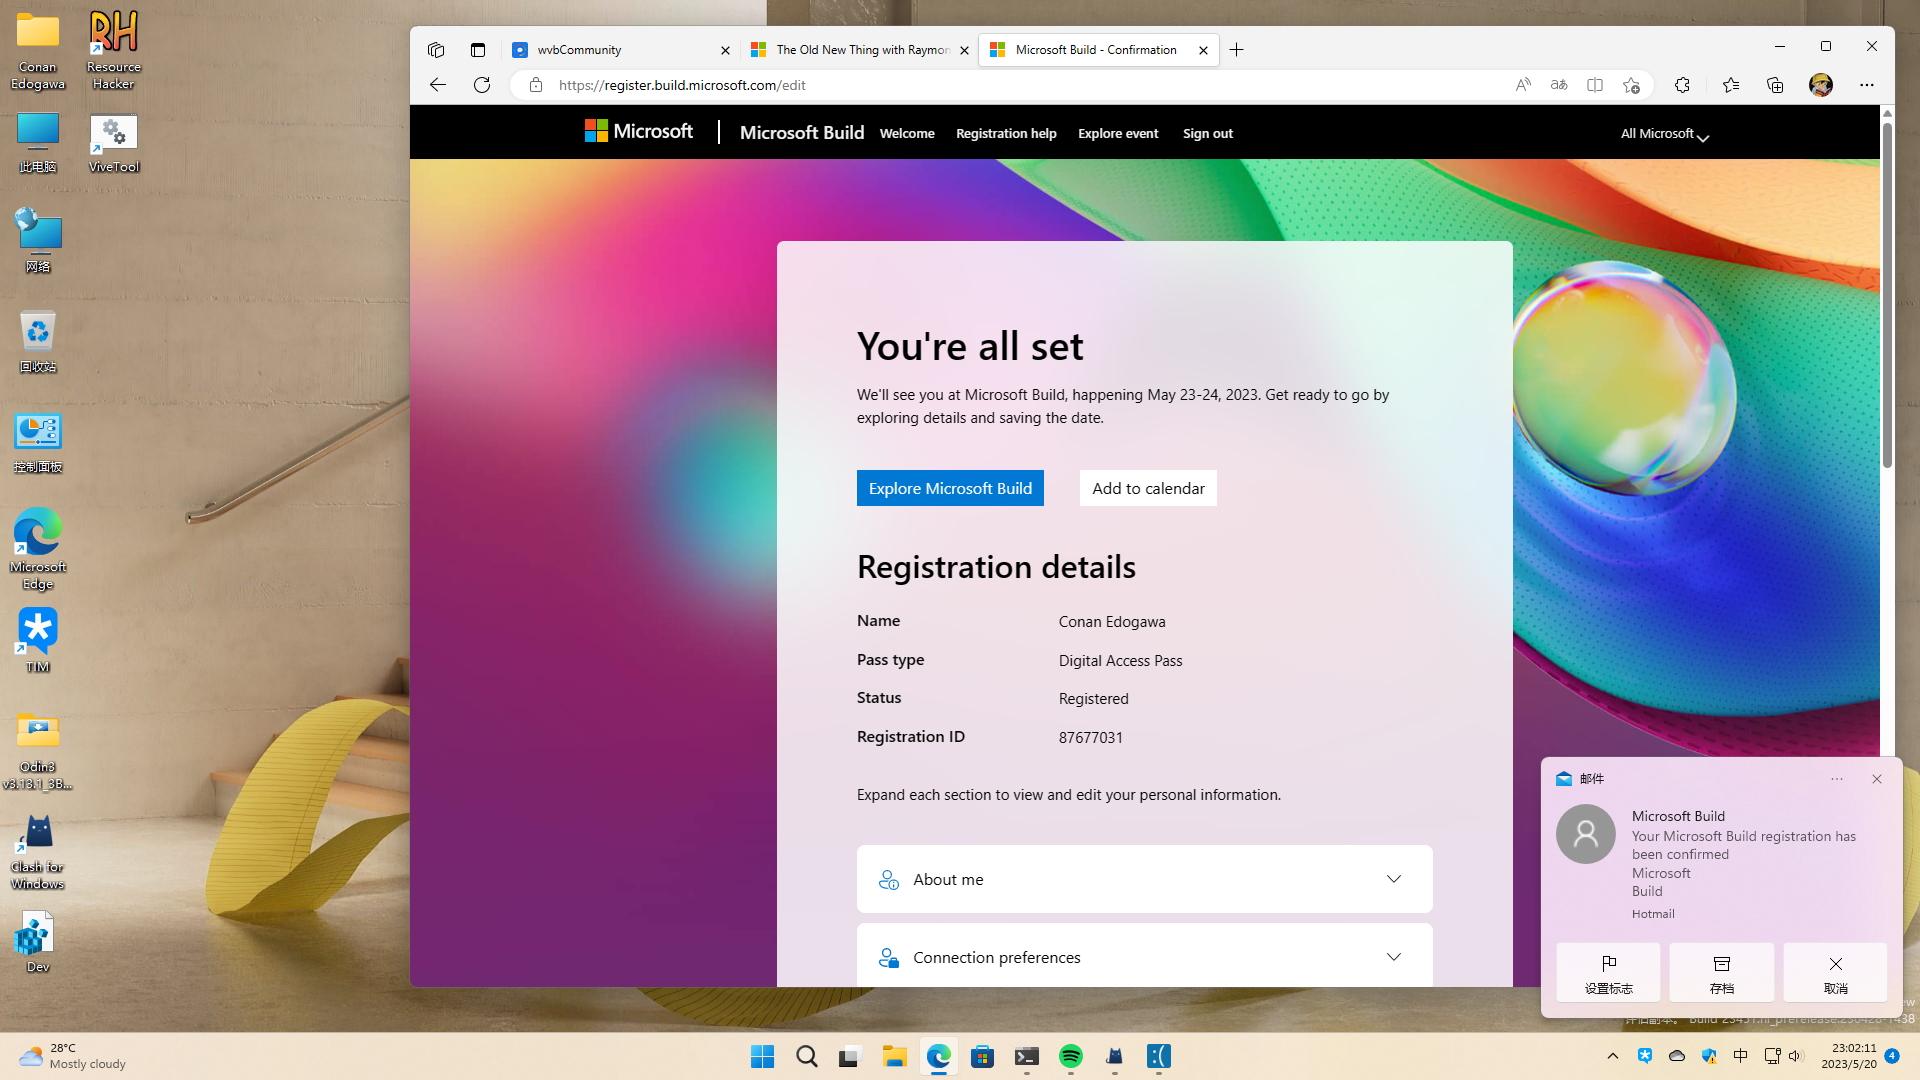Open Terminal from taskbar
1920x1080 pixels.
(x=1027, y=1056)
